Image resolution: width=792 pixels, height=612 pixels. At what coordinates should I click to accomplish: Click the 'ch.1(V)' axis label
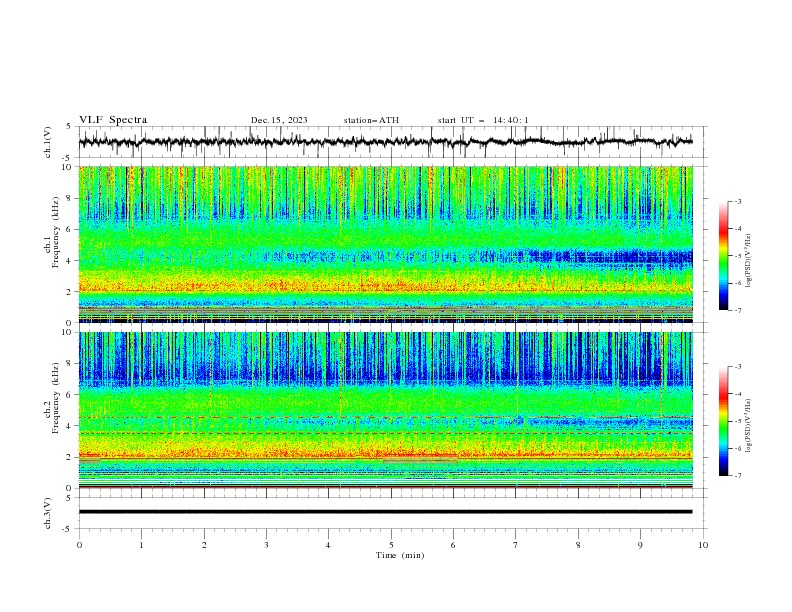point(48,142)
